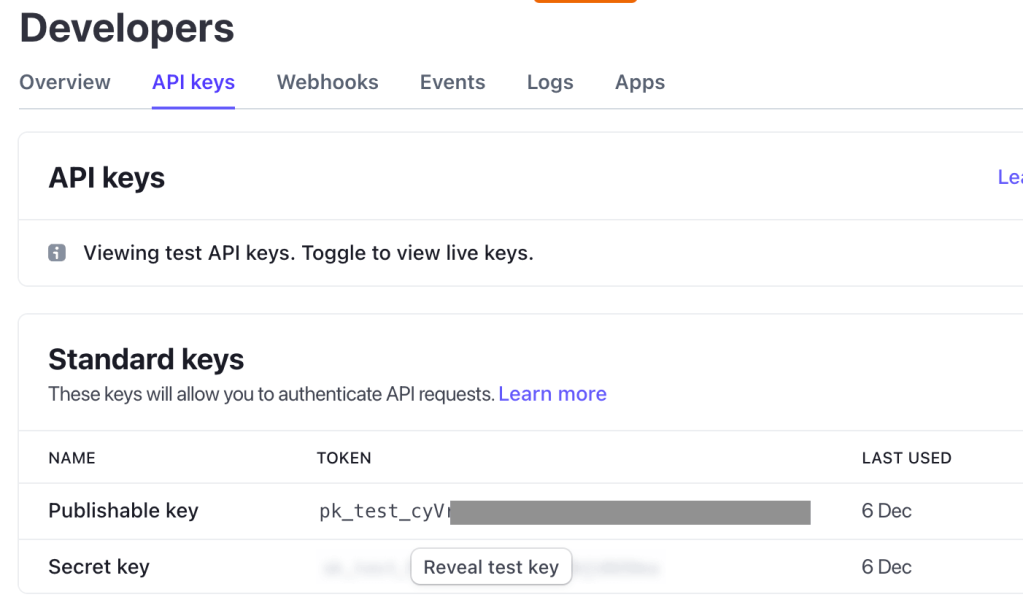This screenshot has height=616, width=1023.
Task: Click the truncated link in API keys header
Action: (1009, 177)
